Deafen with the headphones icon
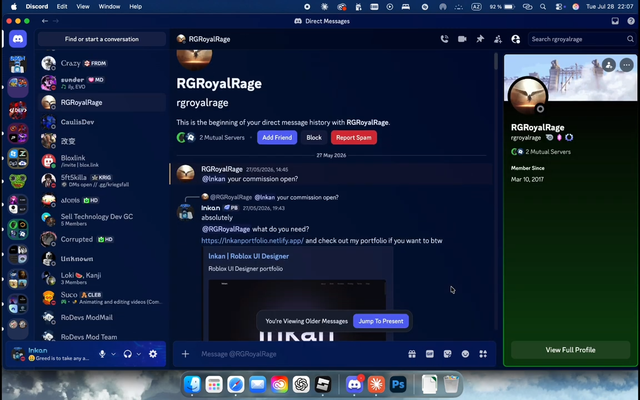 tap(128, 354)
